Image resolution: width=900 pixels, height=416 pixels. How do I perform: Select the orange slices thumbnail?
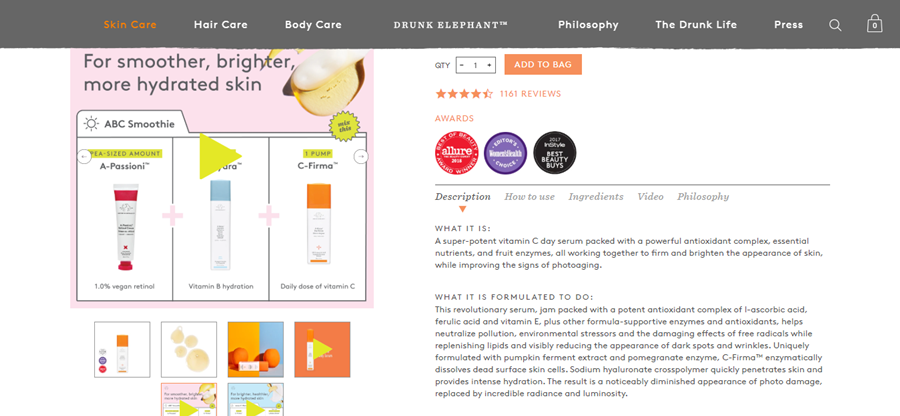[x=255, y=349]
